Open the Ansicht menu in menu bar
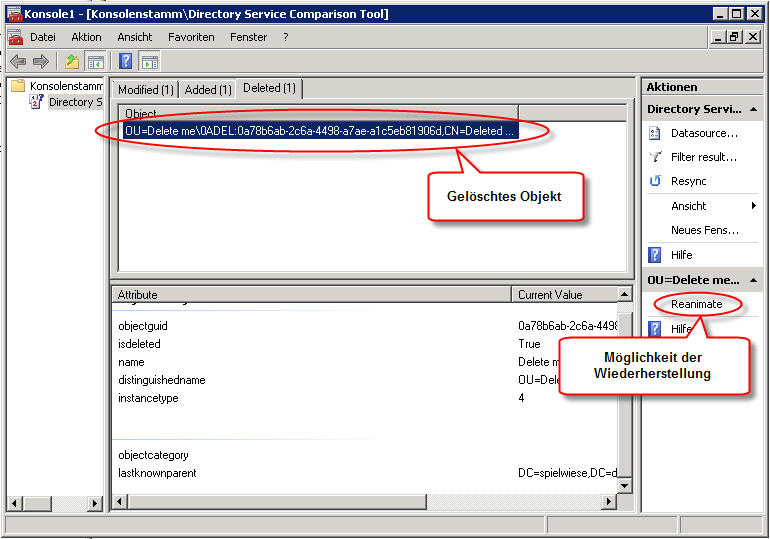 [135, 37]
